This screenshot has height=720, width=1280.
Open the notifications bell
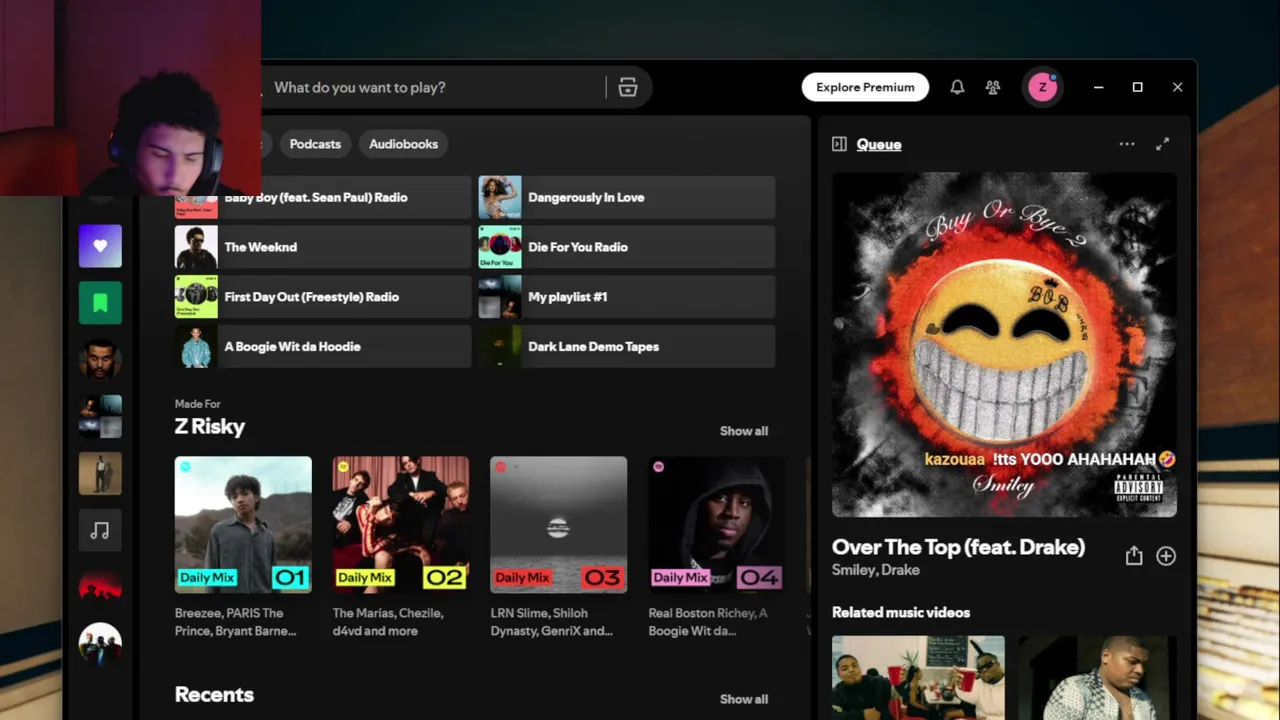tap(957, 87)
